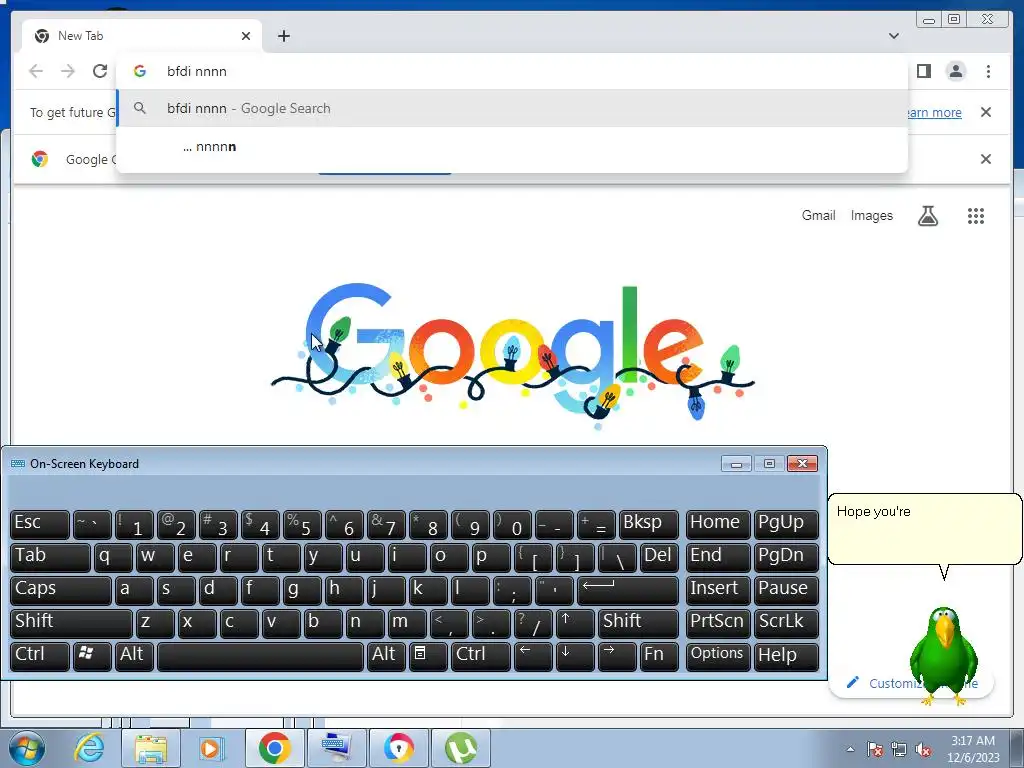1024x768 pixels.
Task: Click the Tab key on On-Screen Keyboard
Action: coord(50,557)
